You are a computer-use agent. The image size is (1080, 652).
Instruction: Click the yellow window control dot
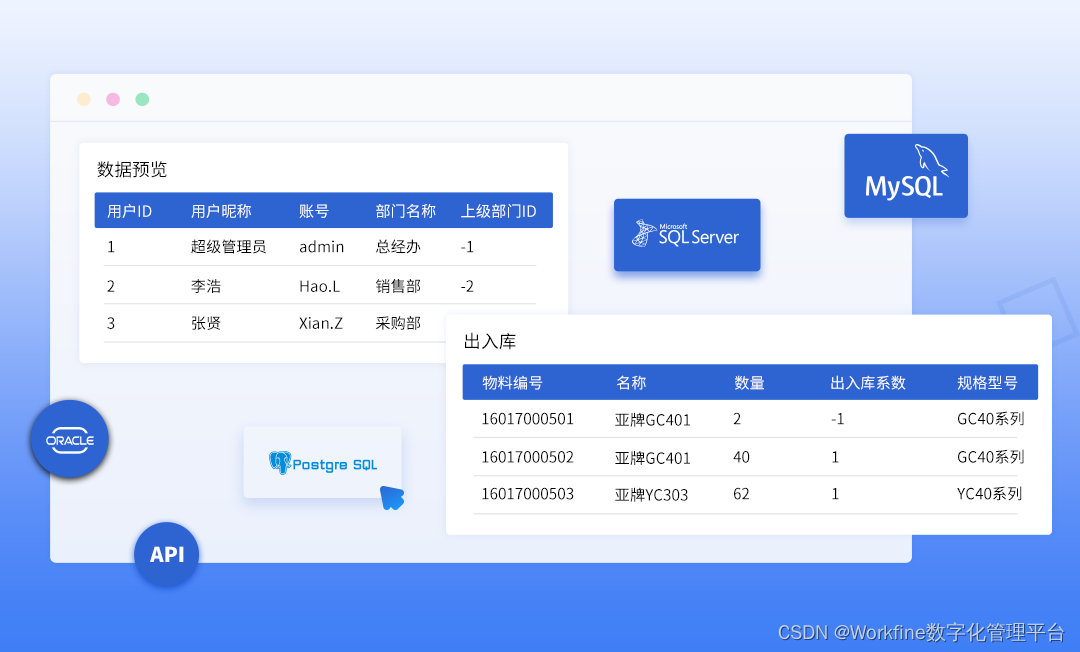pyautogui.click(x=84, y=99)
